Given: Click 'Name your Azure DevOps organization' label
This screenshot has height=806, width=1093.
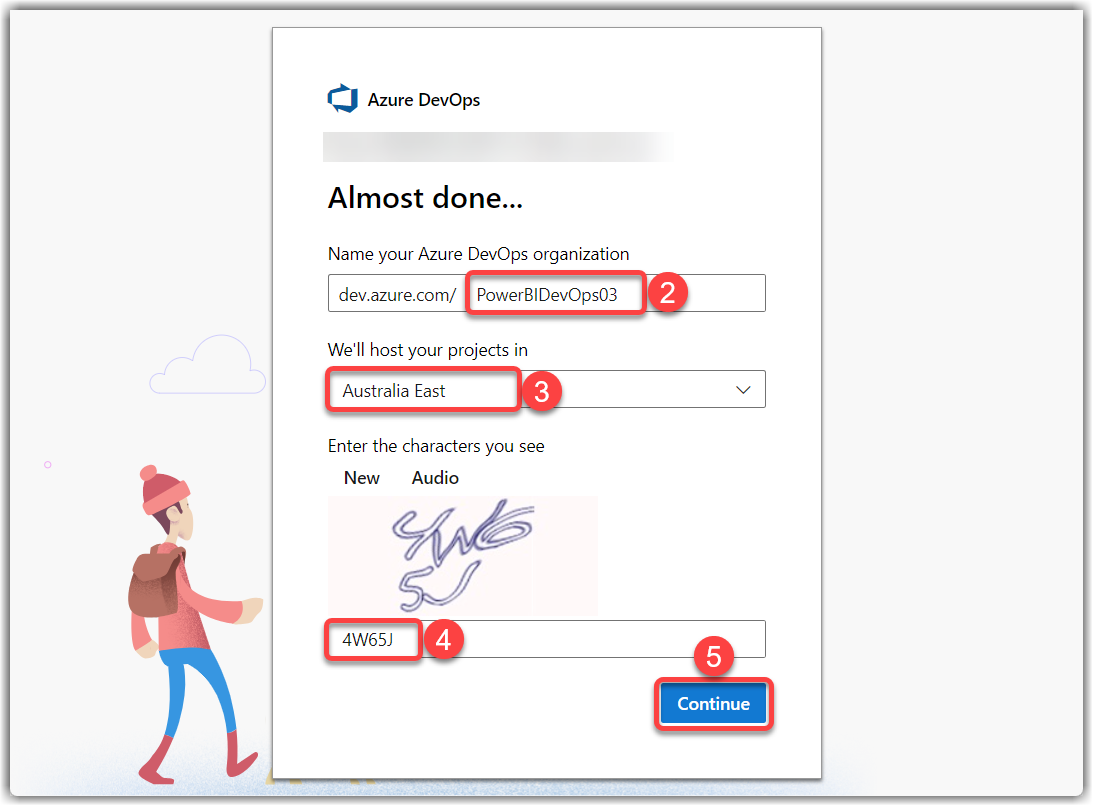Looking at the screenshot, I should [478, 254].
